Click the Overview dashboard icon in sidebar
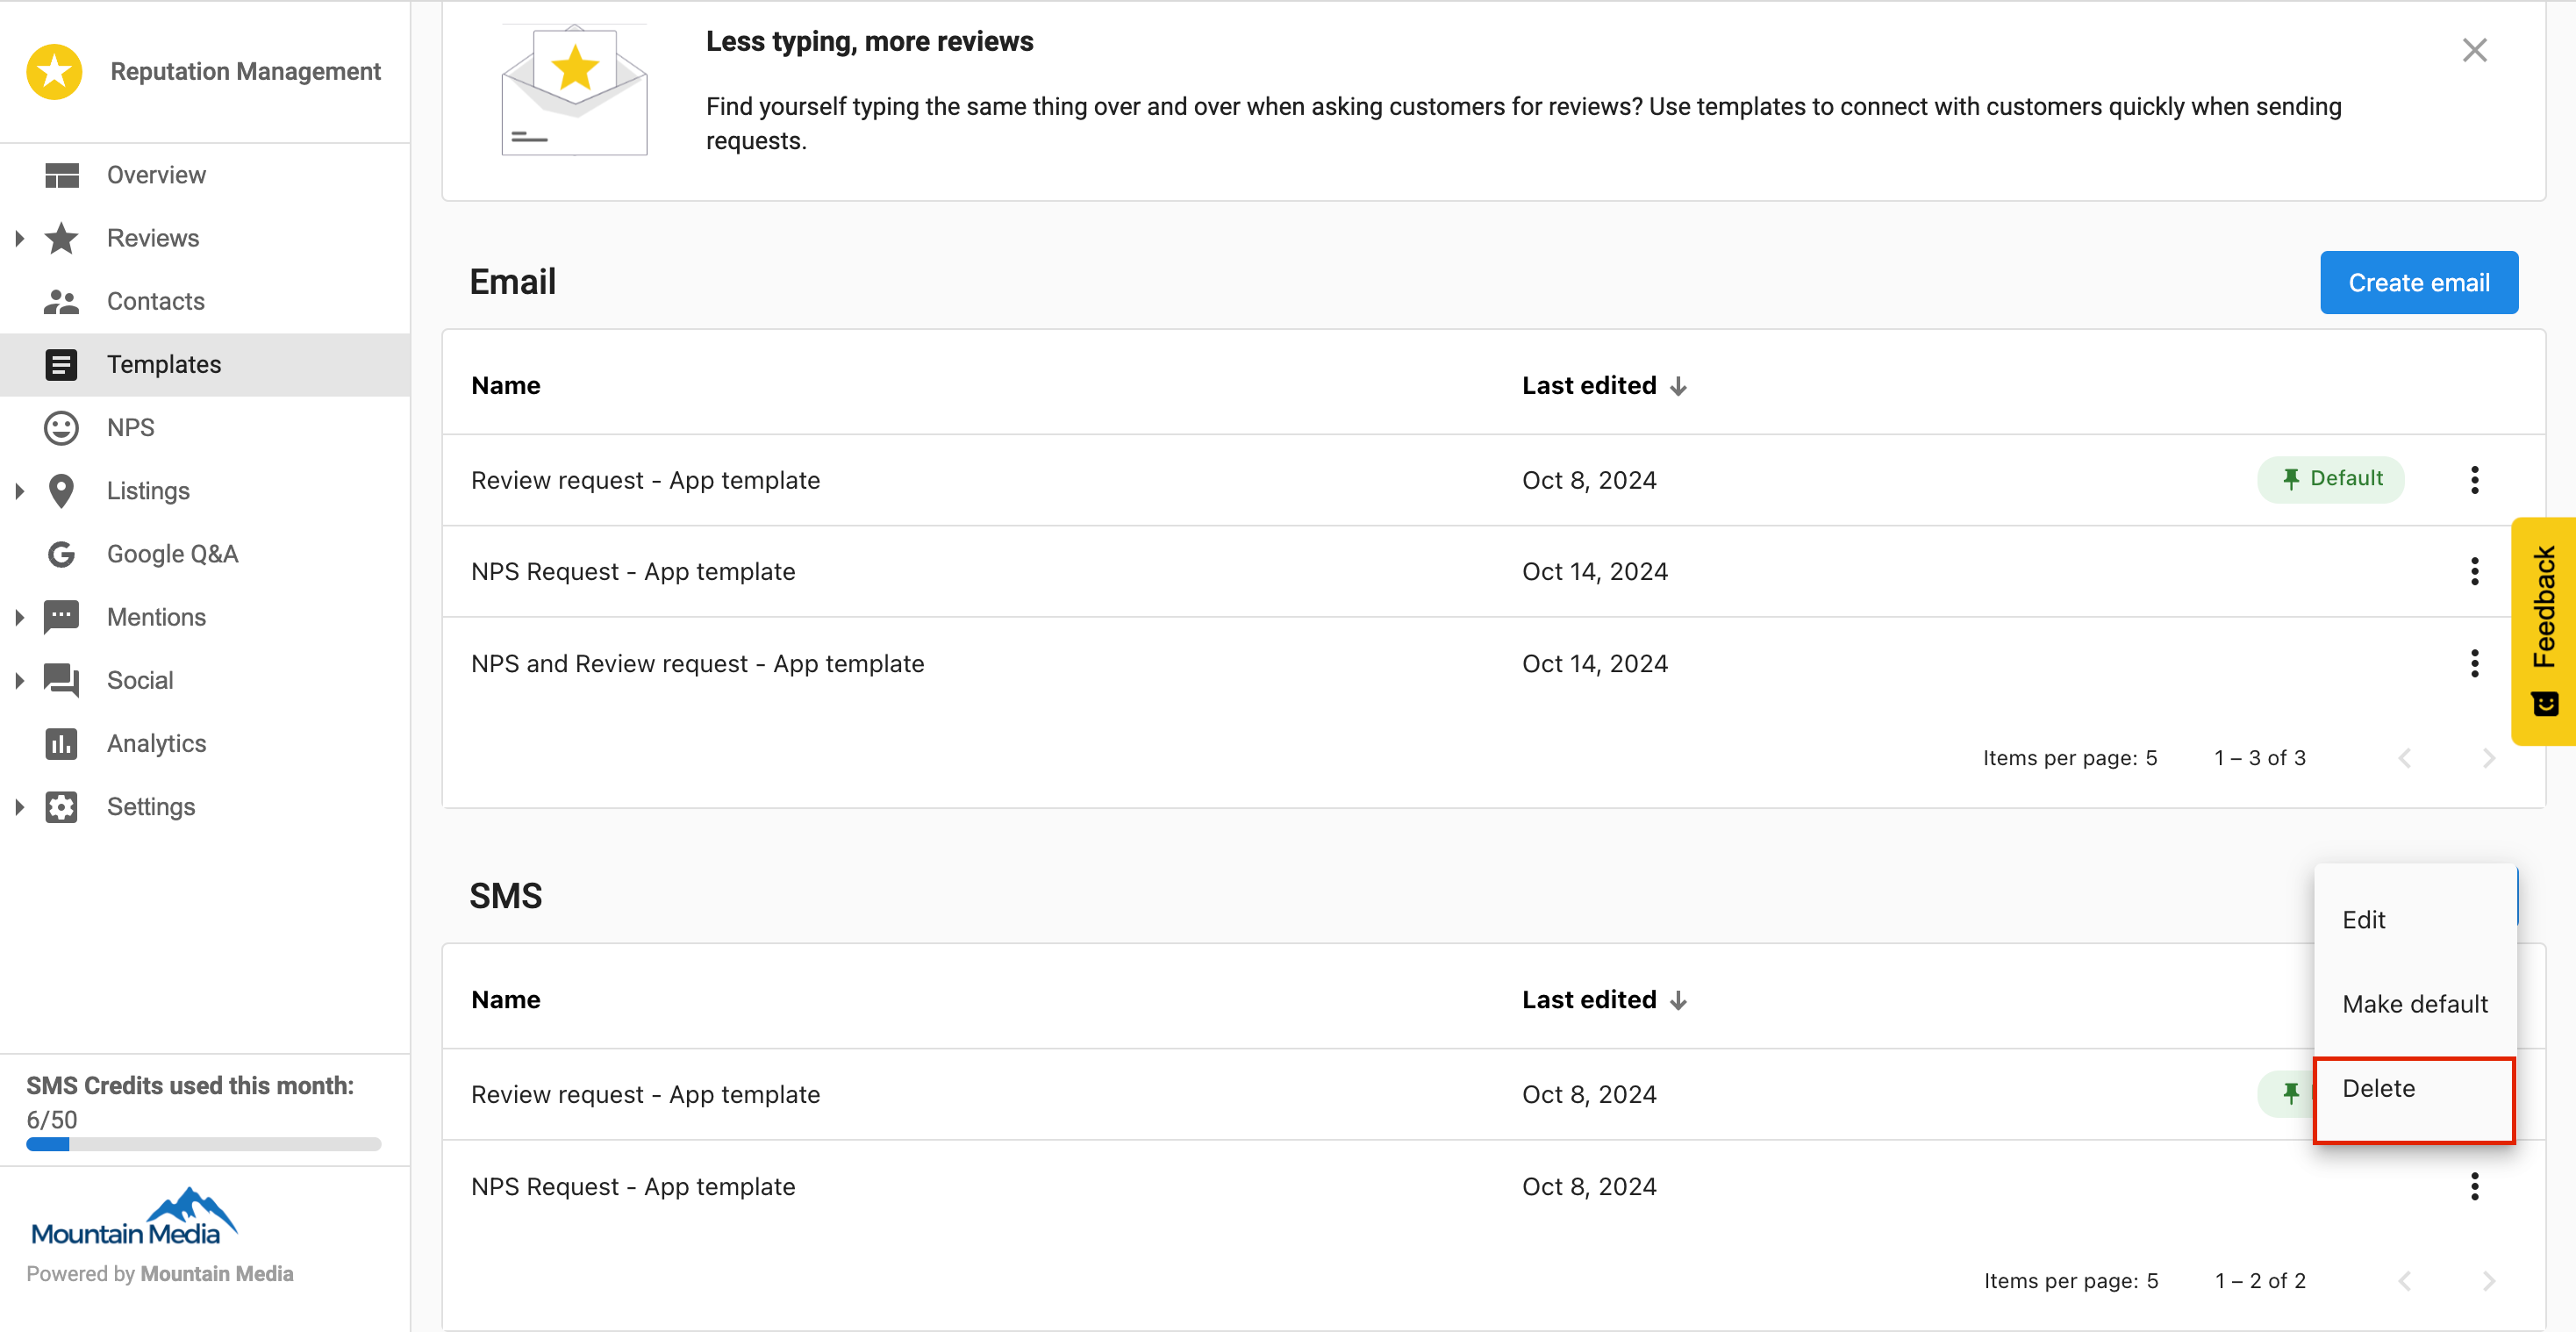Screen dimensions: 2576x1332 pyautogui.click(x=61, y=175)
